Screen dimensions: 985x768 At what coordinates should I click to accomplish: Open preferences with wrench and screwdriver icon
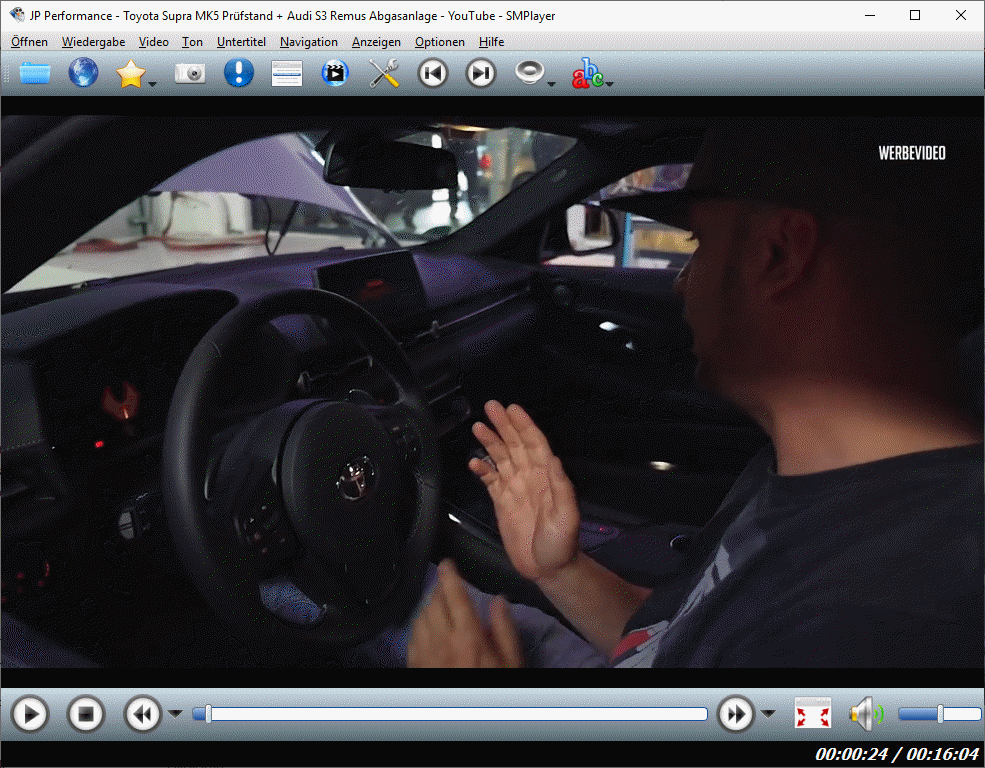[x=384, y=73]
